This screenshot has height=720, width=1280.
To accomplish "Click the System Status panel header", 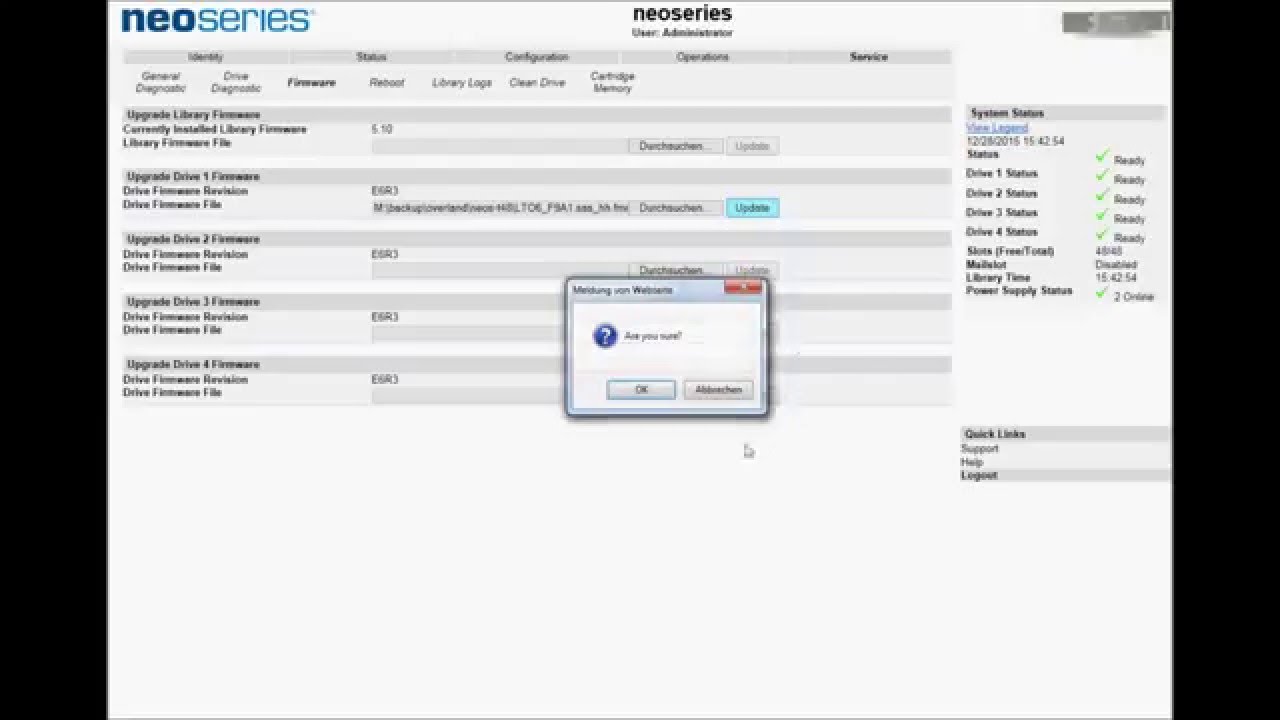I will [x=1066, y=113].
